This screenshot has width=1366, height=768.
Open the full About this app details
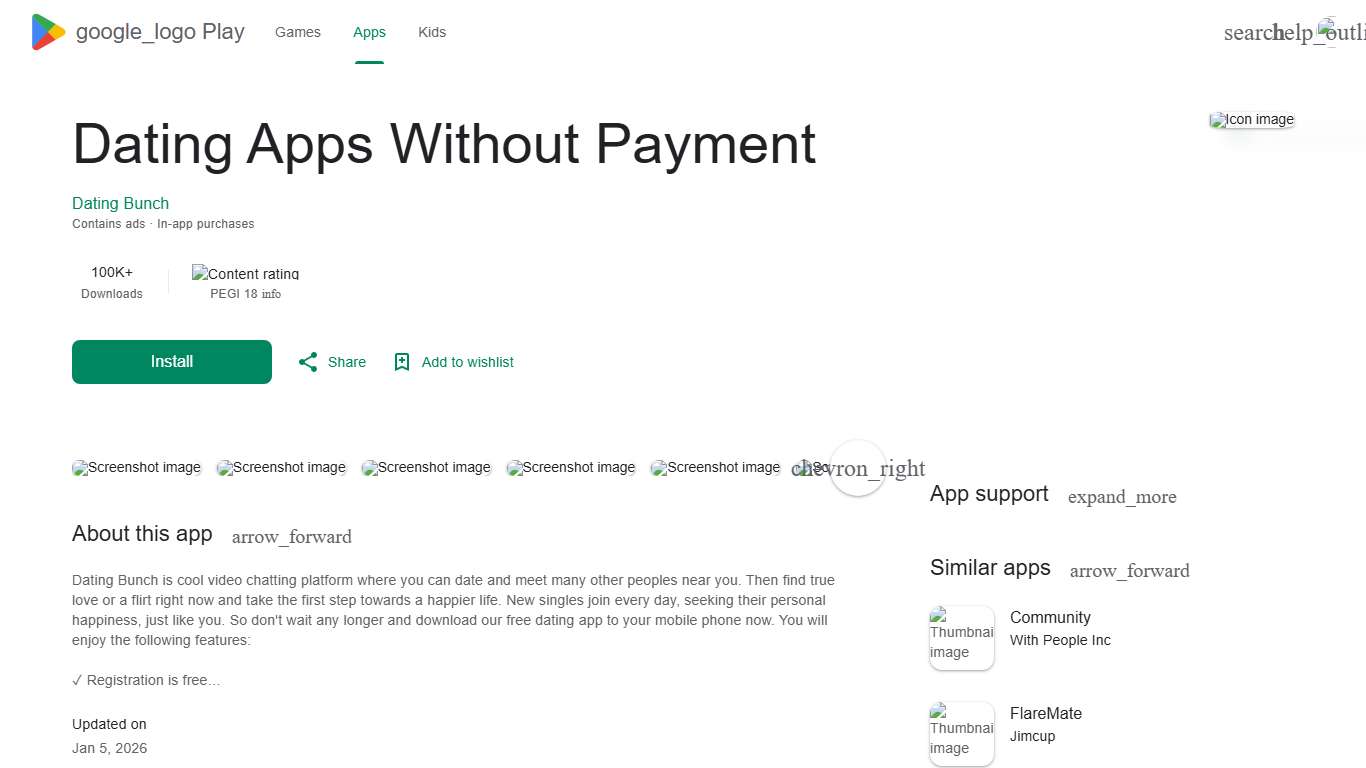[291, 536]
